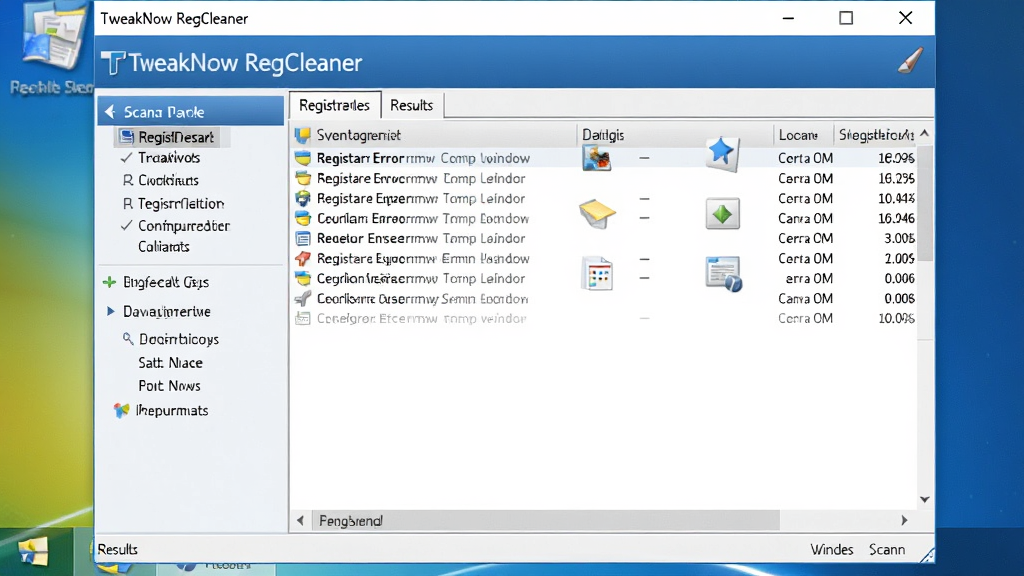1024x576 pixels.
Task: Click the blue star icon
Action: pos(722,153)
